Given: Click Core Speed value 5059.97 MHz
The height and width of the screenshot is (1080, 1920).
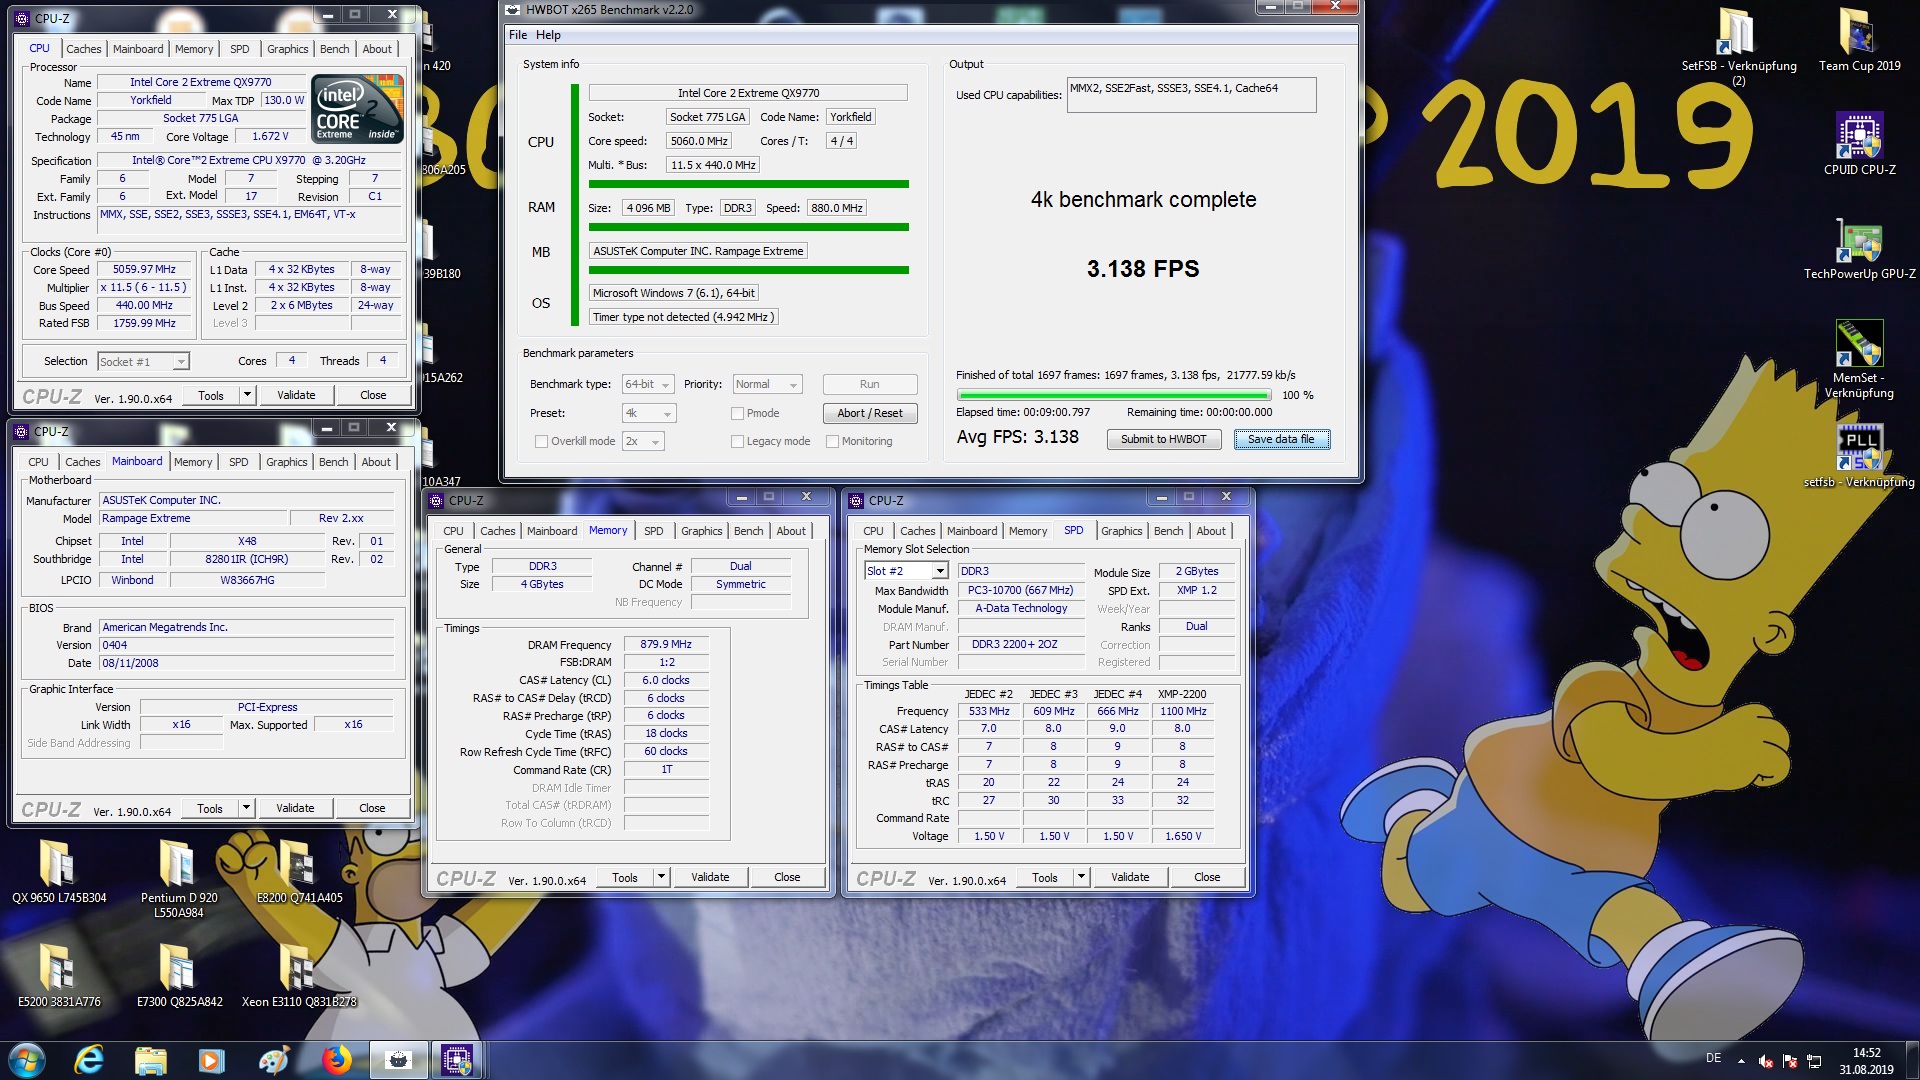Looking at the screenshot, I should tap(144, 269).
